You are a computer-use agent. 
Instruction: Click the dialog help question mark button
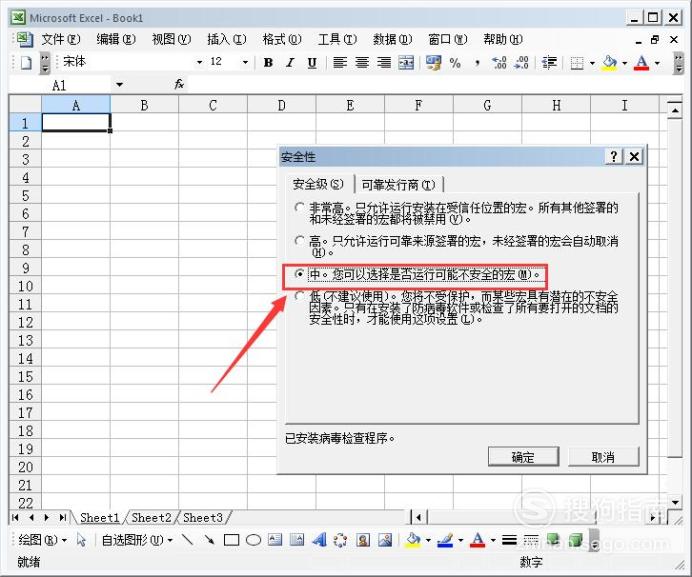614,156
